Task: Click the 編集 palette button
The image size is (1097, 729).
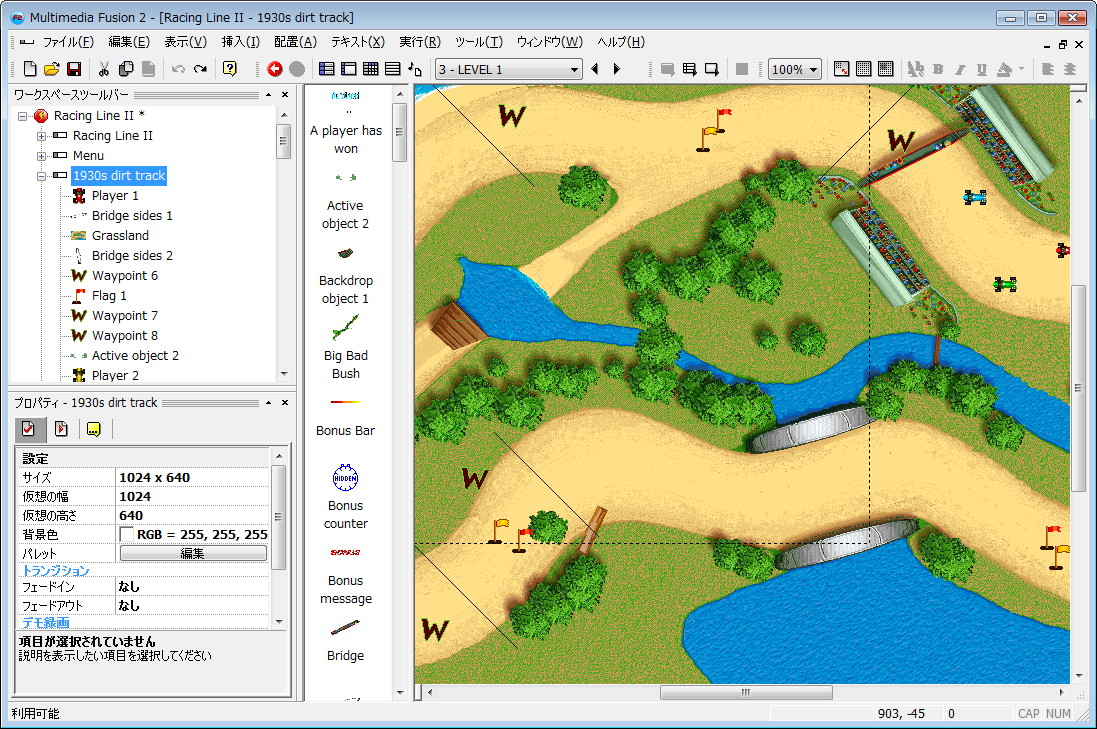Action: pos(193,553)
